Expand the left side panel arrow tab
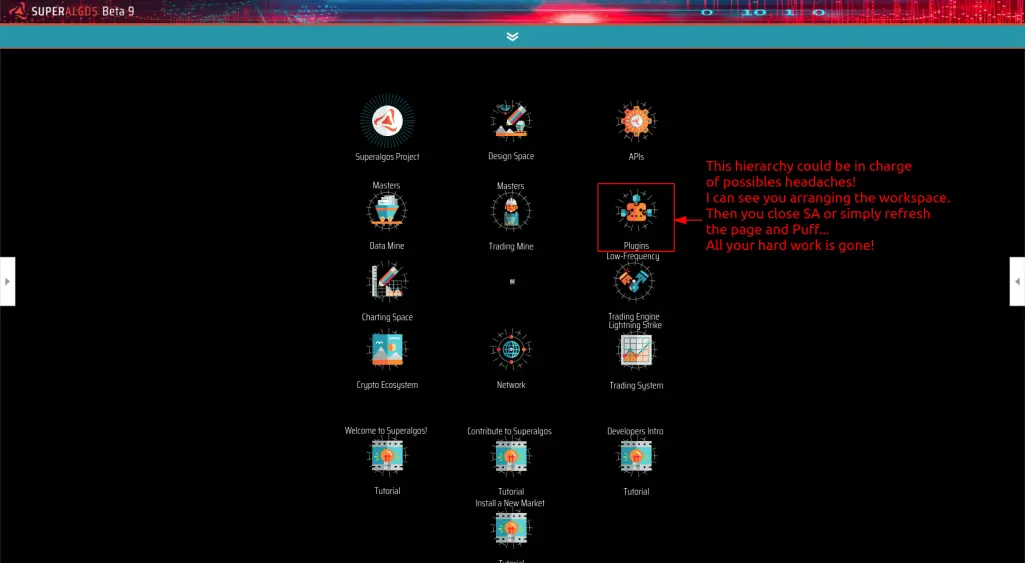 point(7,281)
